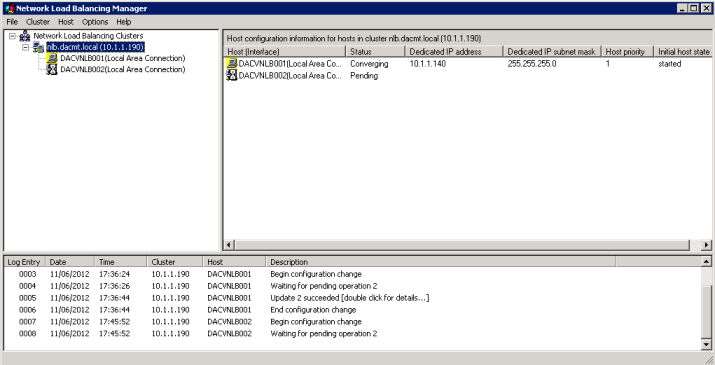
Task: Select nlb.dacmt.local (10.1.1.190) in tree
Action: (x=95, y=47)
